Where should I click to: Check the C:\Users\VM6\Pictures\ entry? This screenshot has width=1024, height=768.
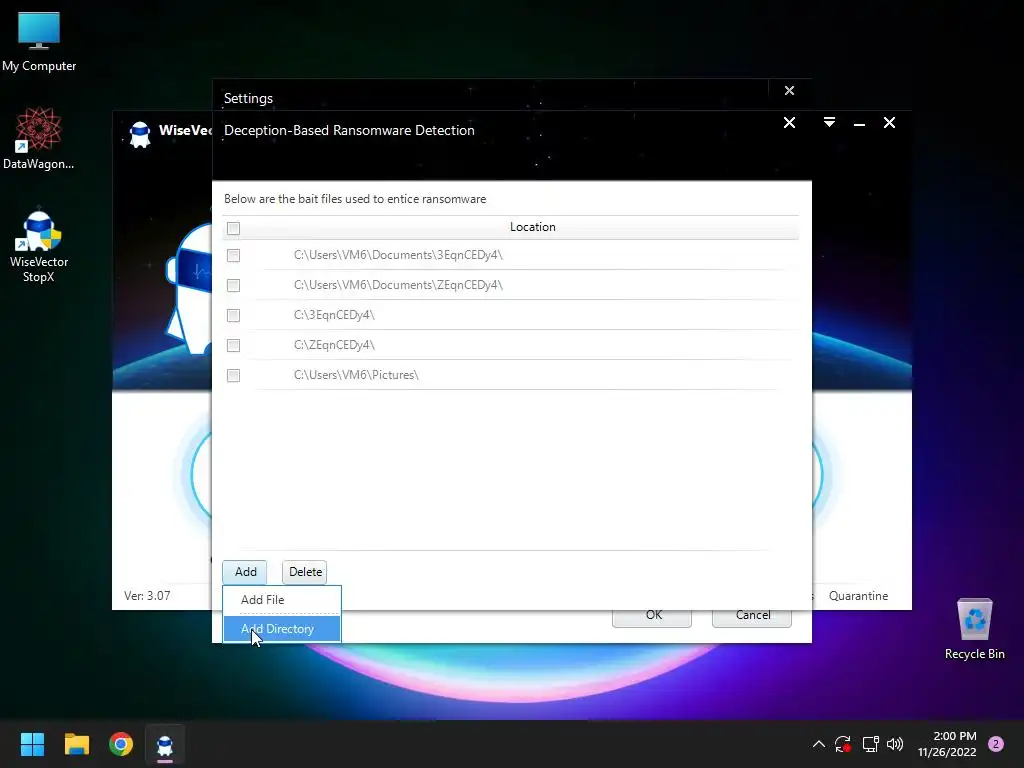click(233, 376)
